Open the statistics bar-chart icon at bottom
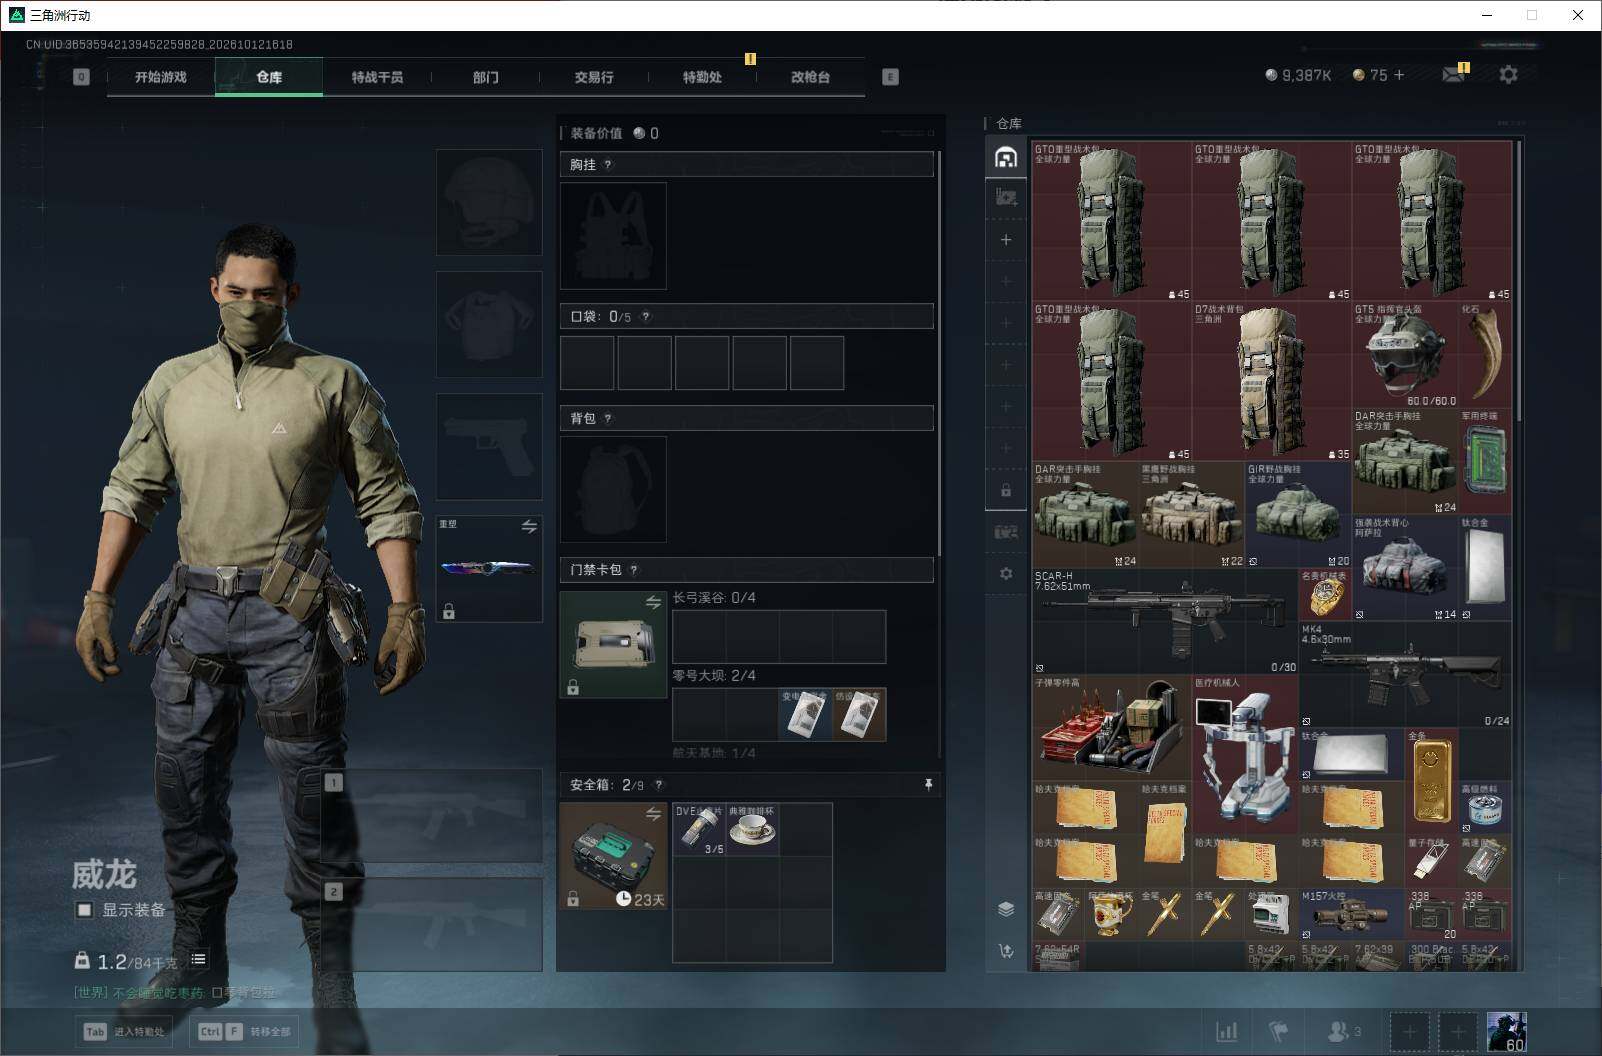 point(1226,1031)
